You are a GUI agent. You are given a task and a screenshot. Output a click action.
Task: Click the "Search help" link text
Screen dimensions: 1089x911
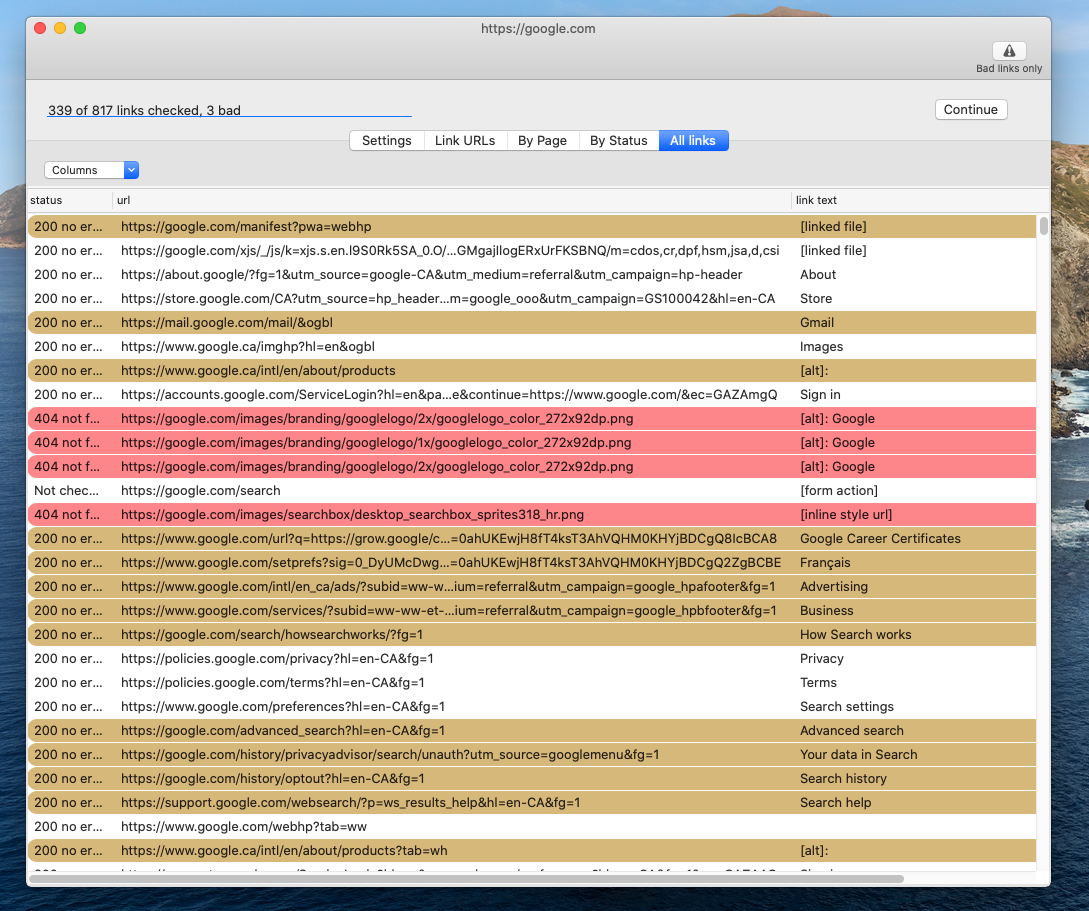[x=836, y=803]
